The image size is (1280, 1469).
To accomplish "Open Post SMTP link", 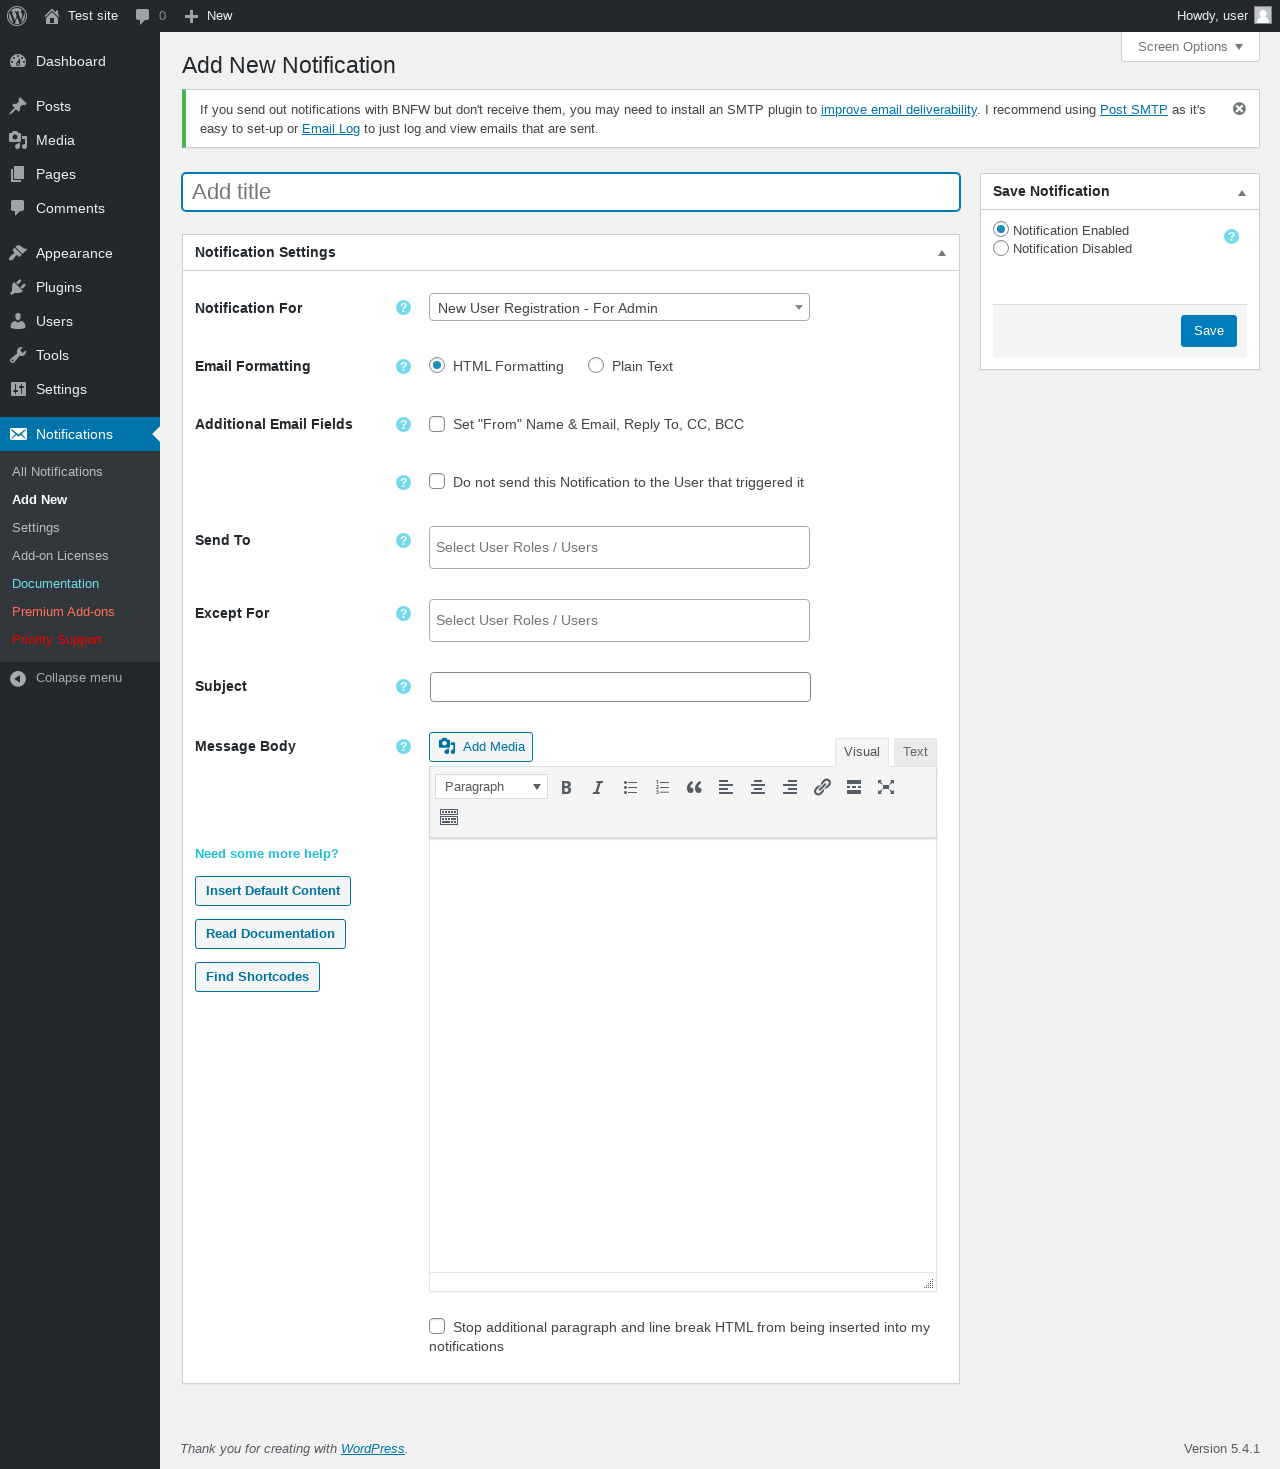I will tap(1133, 110).
